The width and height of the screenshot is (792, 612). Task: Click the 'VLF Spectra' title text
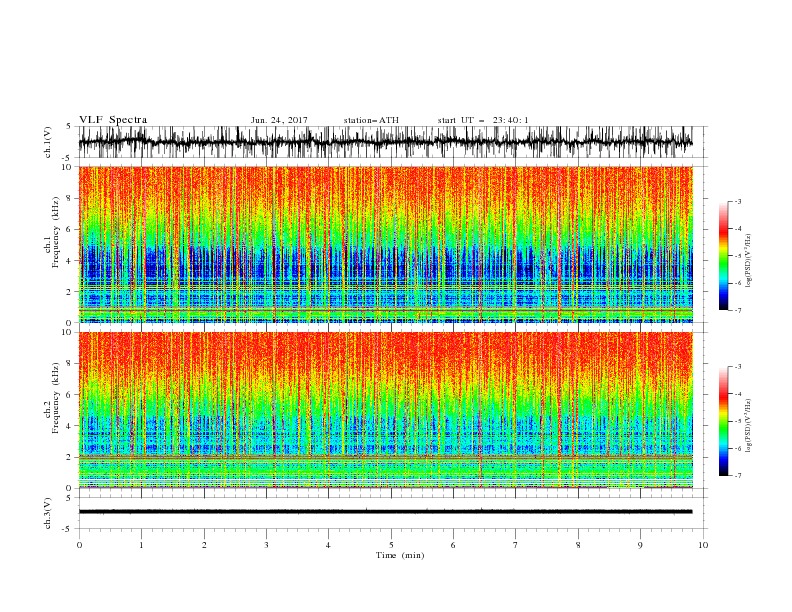pos(113,120)
